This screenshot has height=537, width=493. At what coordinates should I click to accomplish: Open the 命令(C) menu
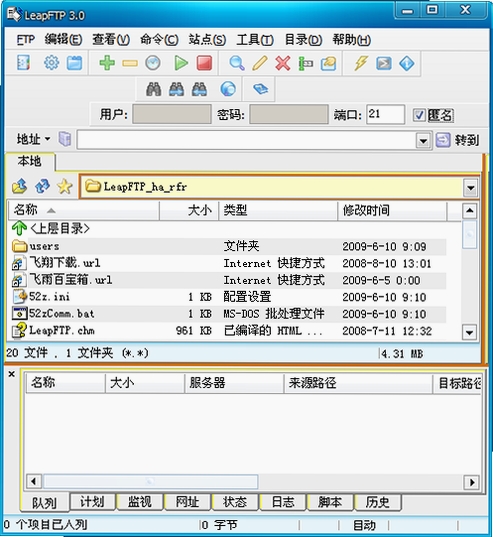pos(159,40)
